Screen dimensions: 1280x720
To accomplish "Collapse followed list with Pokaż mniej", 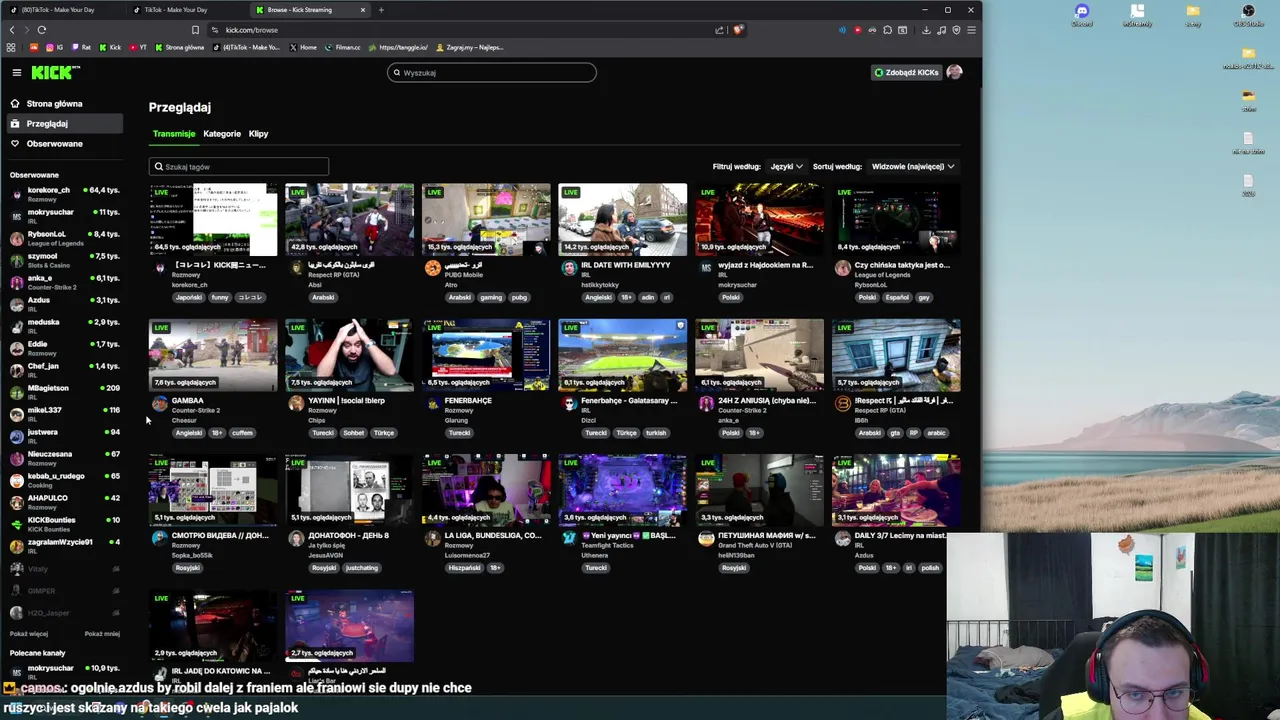I will point(102,634).
